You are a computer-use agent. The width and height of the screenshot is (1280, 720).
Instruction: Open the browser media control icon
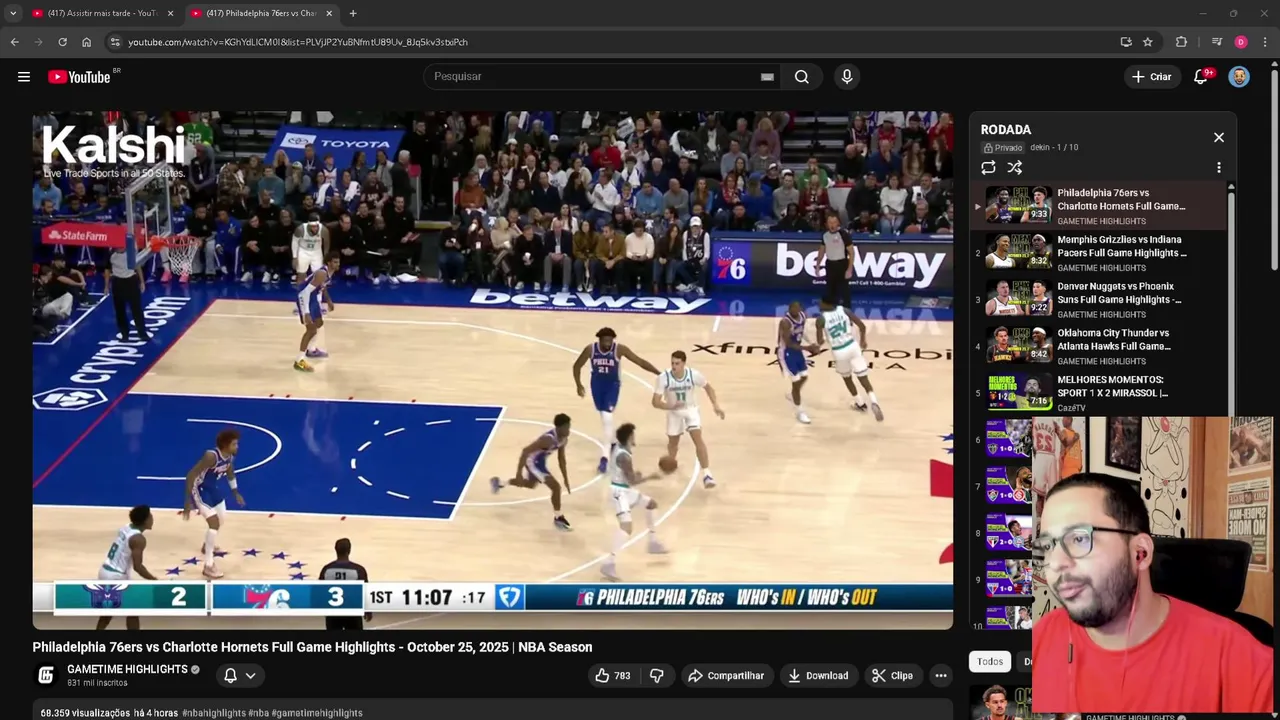[x=1217, y=42]
